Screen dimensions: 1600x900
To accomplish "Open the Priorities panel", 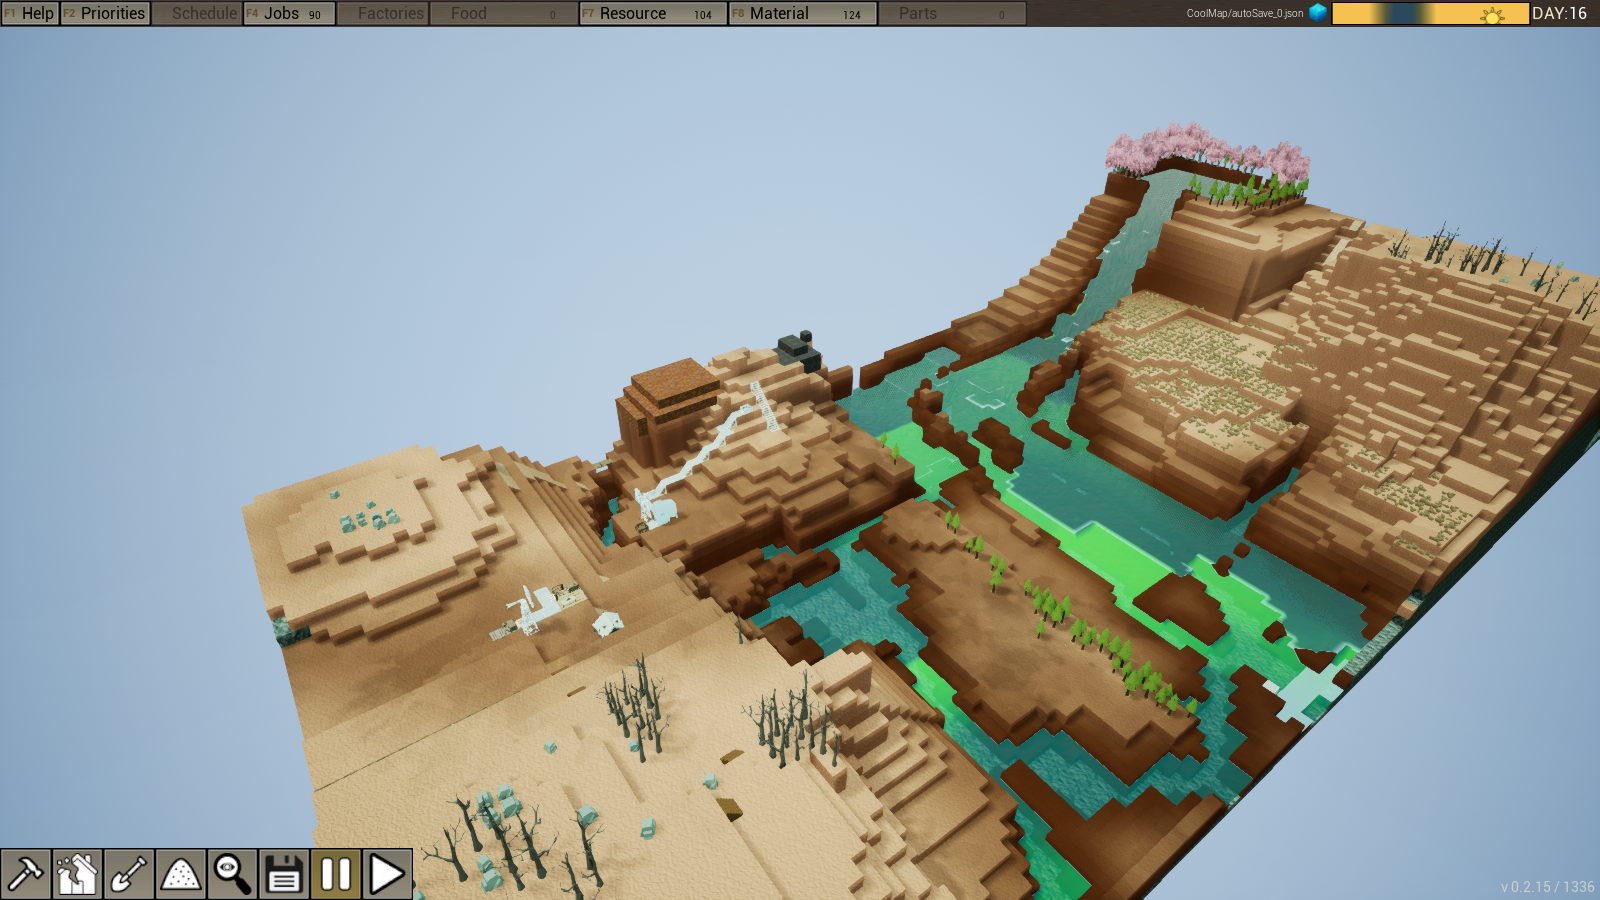I will (105, 13).
